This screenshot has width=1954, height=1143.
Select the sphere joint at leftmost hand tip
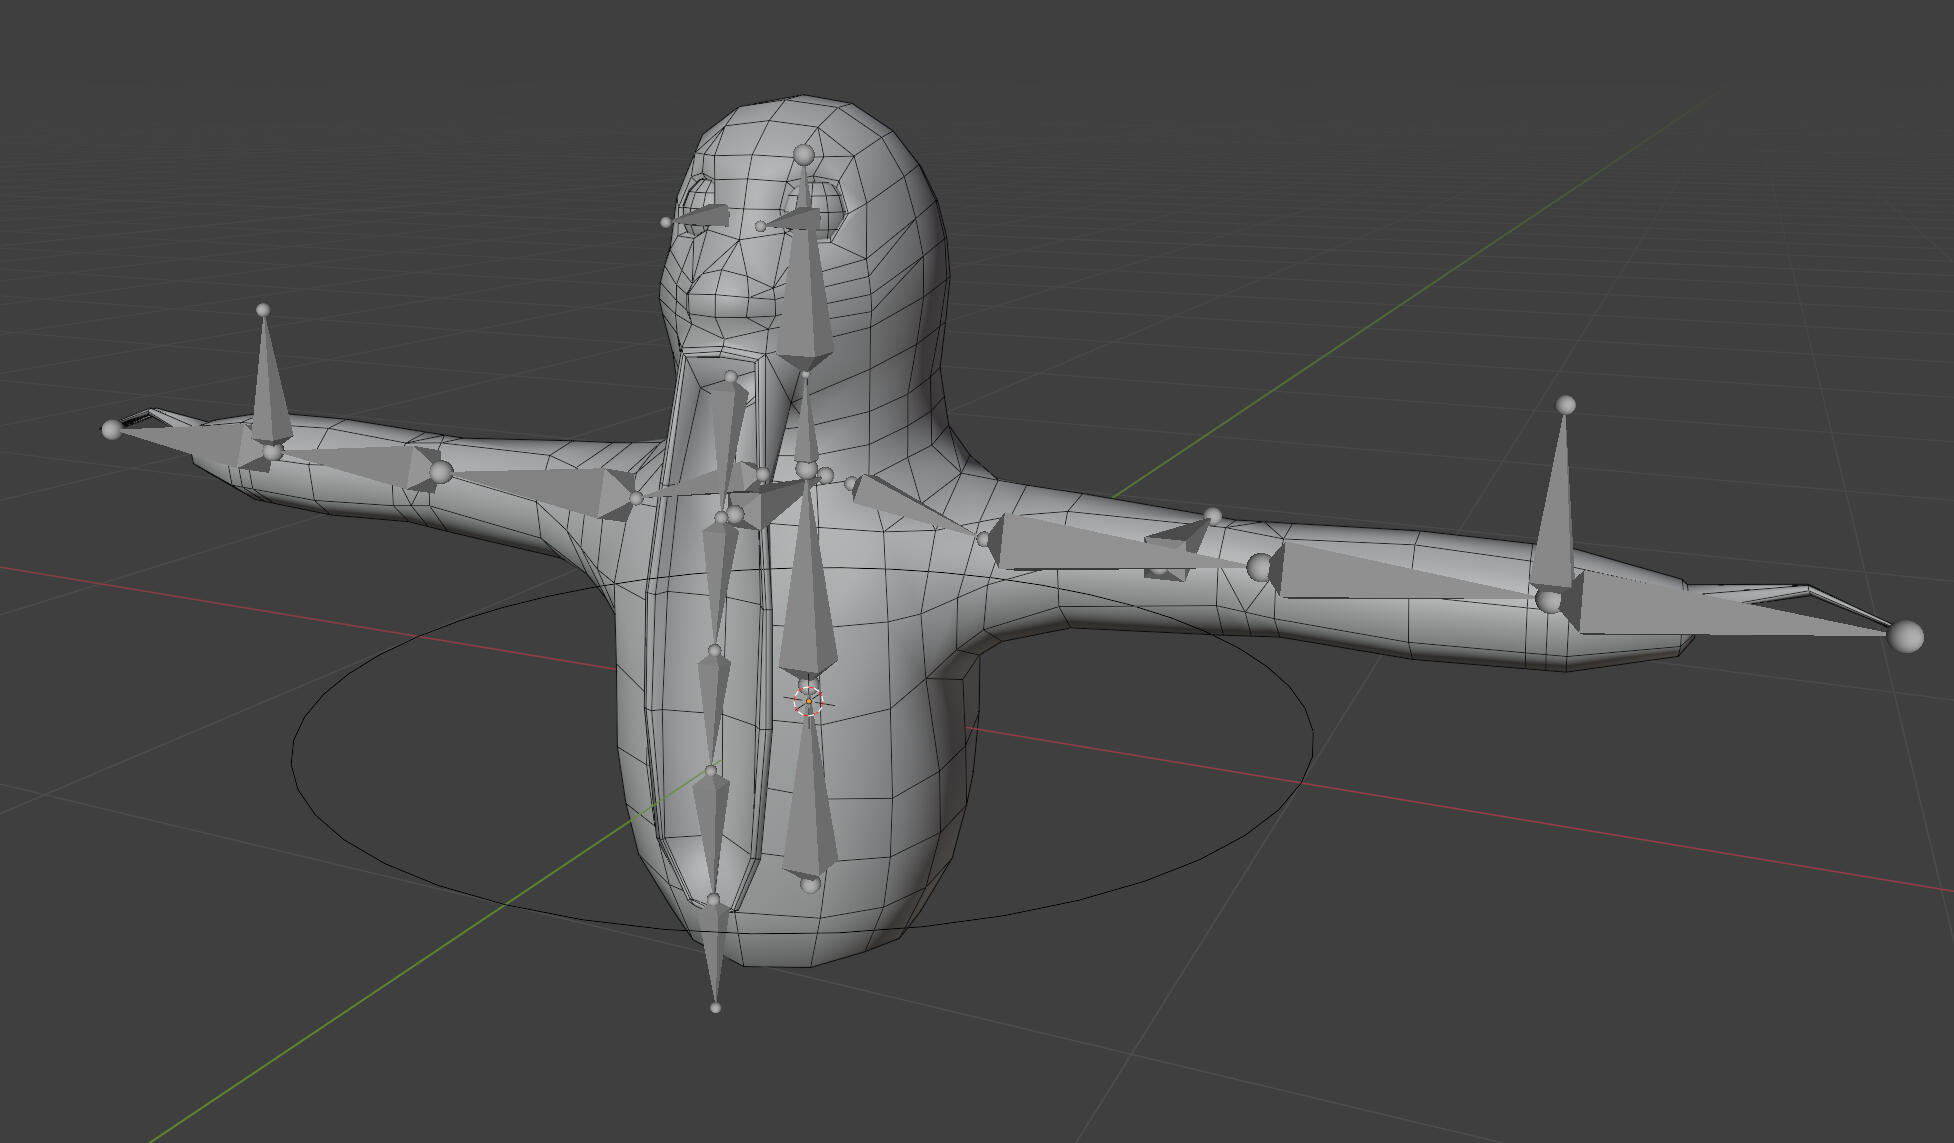111,429
